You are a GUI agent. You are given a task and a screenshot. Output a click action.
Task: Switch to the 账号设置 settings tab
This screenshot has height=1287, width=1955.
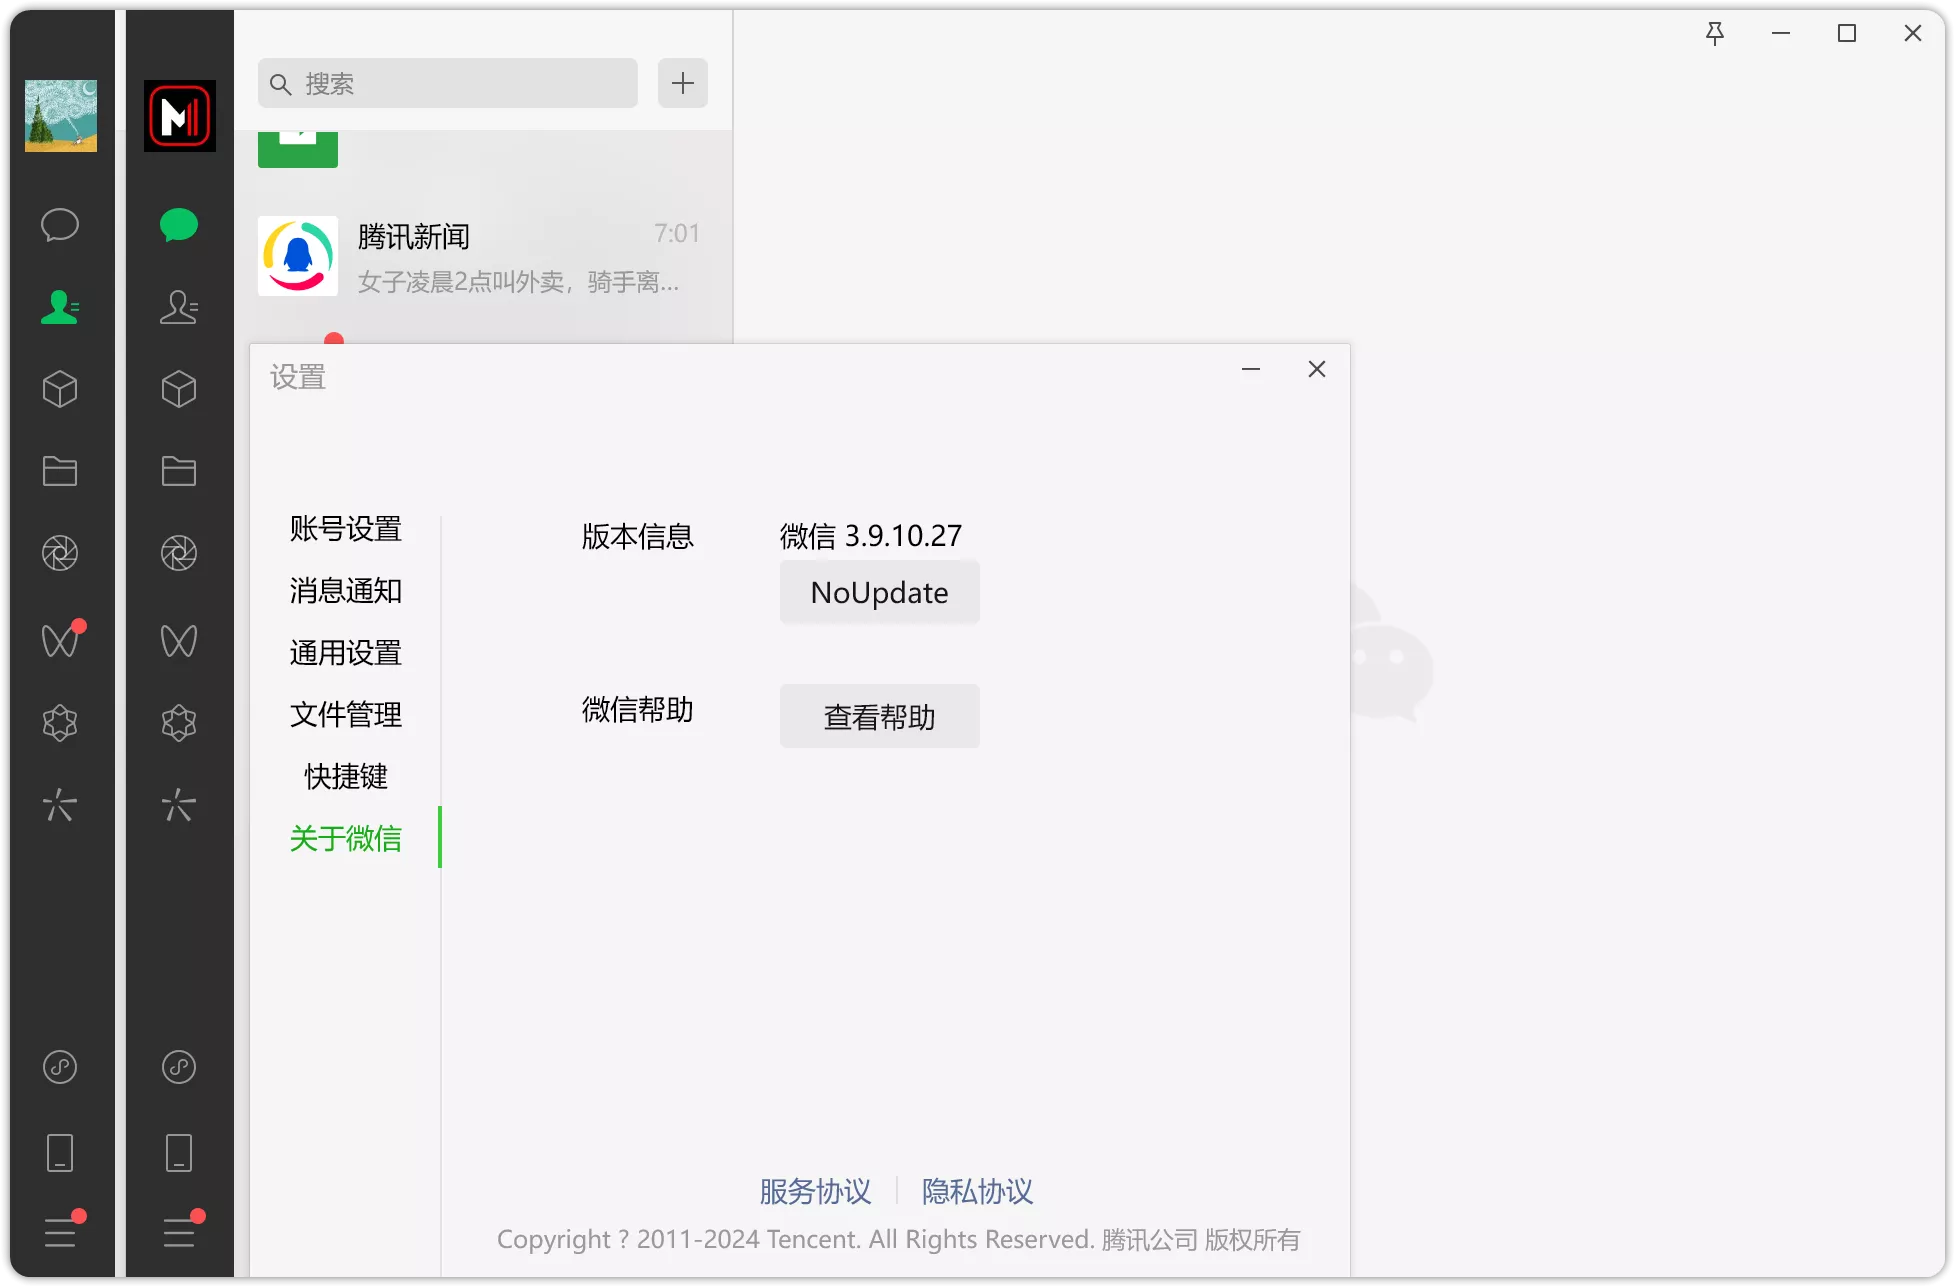click(x=345, y=528)
